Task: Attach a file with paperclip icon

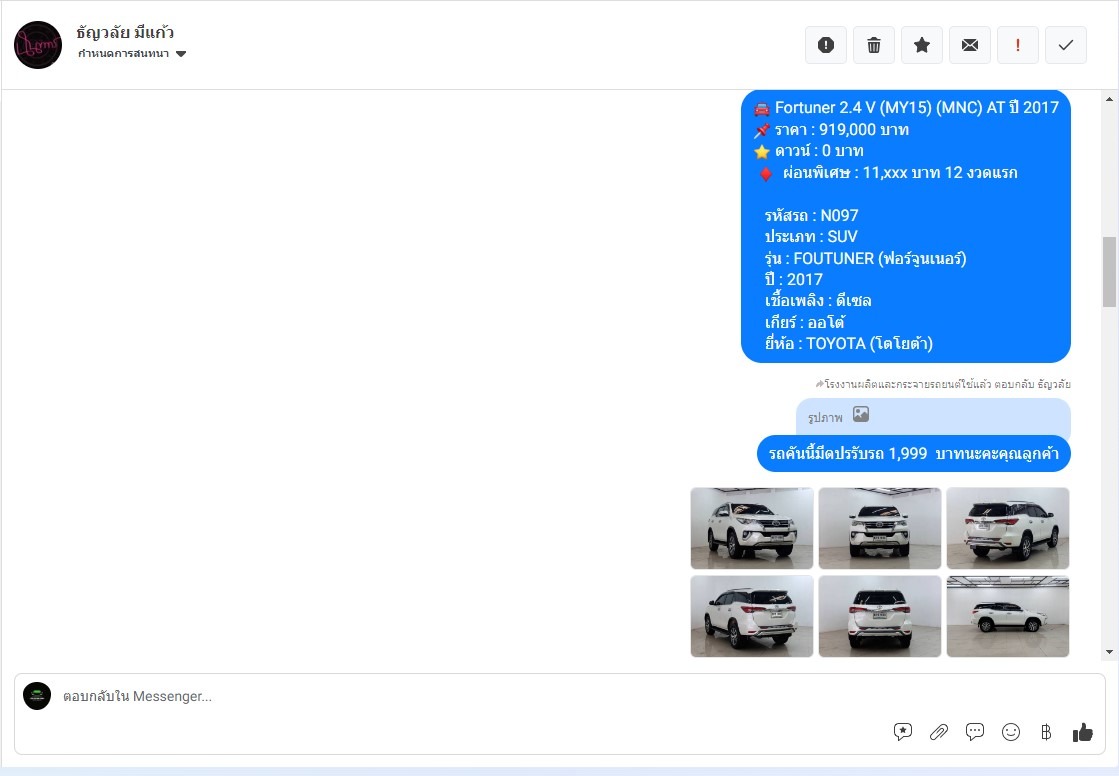Action: click(x=938, y=732)
